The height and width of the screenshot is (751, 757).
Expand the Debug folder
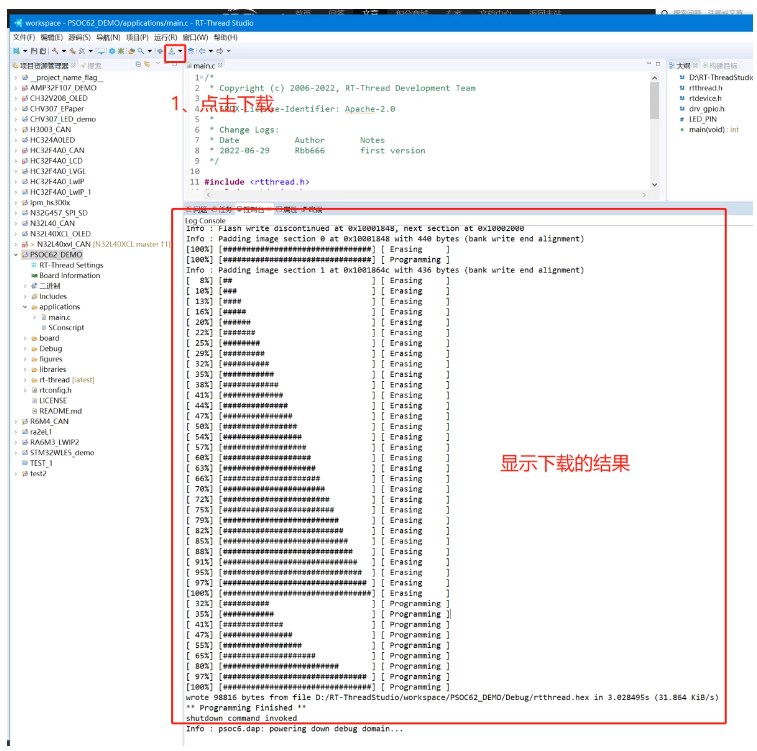[x=25, y=348]
